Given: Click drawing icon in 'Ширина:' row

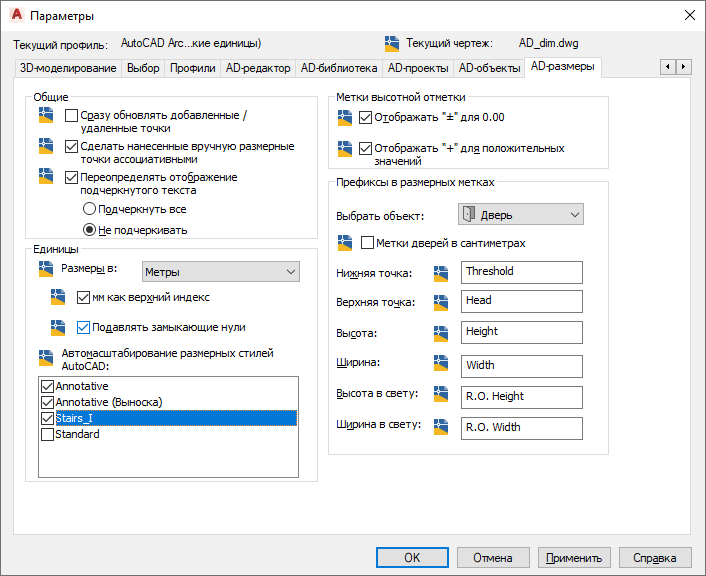Looking at the screenshot, I should (441, 363).
